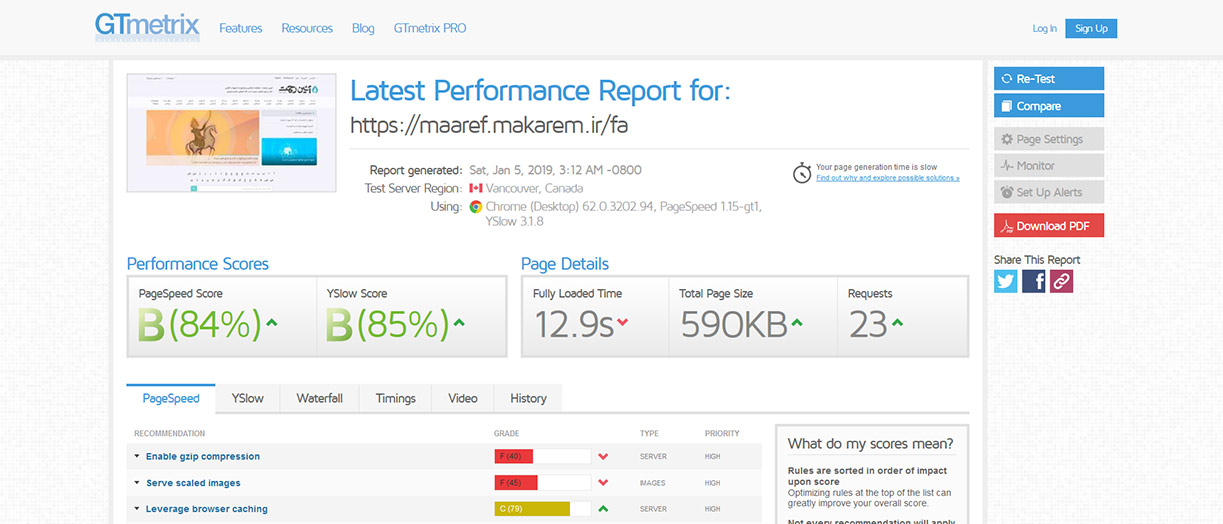Click the GRADE column header
The image size is (1223, 524).
coord(507,434)
